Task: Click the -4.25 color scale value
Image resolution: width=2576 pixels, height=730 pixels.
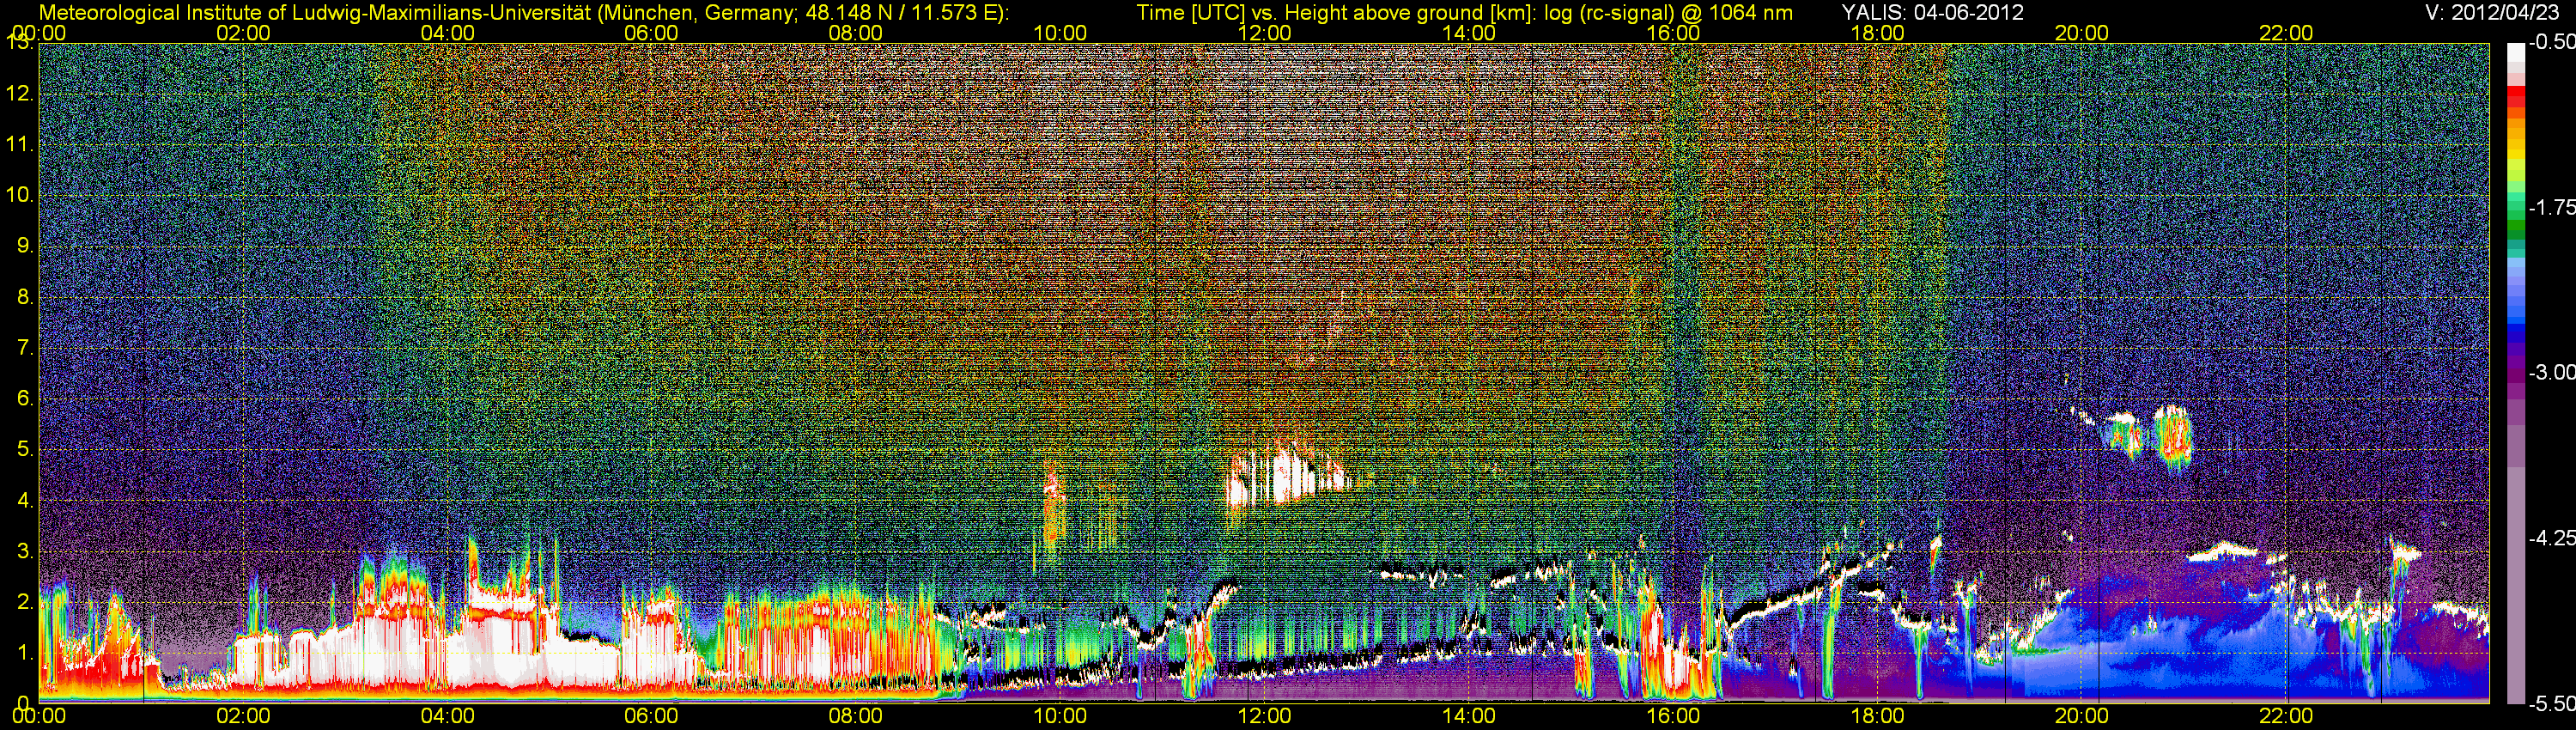Action: pyautogui.click(x=2551, y=538)
